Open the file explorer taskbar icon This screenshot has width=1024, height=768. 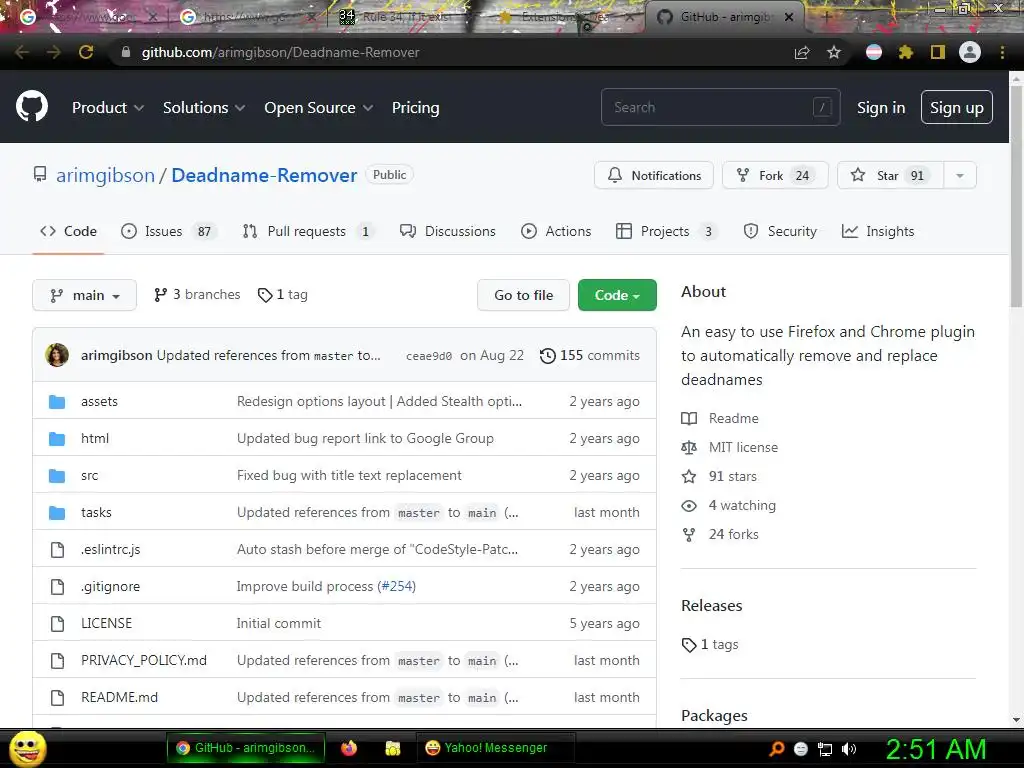tap(392, 748)
